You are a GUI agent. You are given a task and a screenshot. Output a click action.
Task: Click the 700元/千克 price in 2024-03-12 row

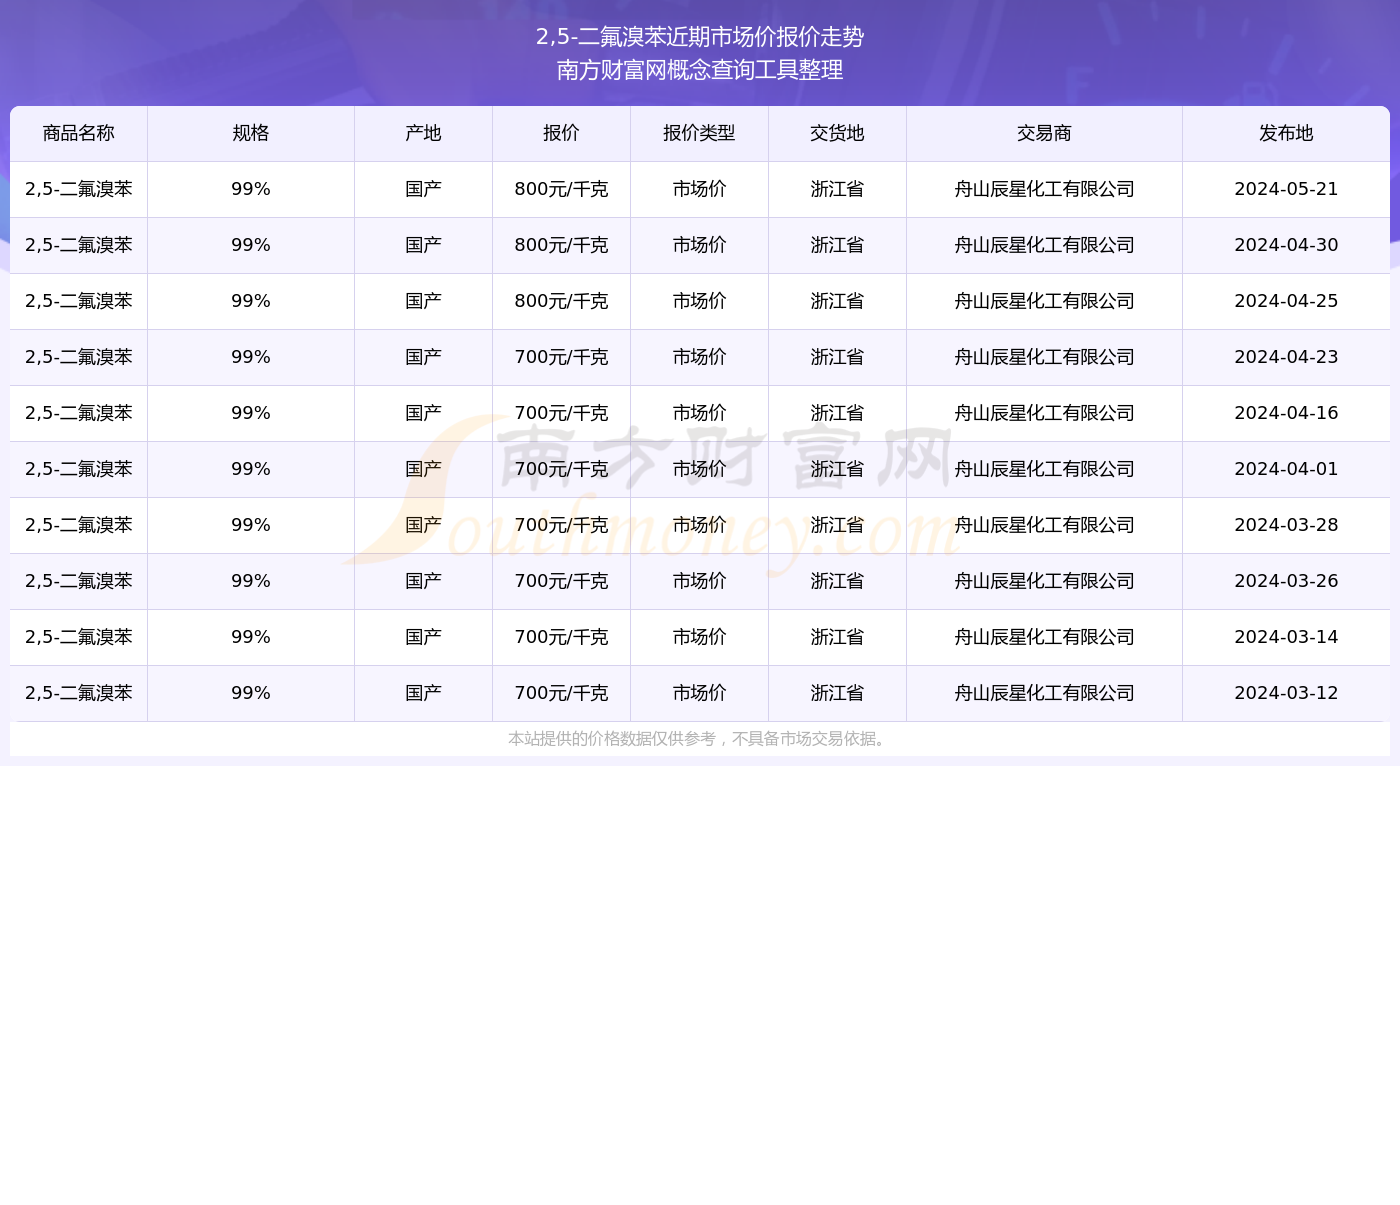pos(561,694)
